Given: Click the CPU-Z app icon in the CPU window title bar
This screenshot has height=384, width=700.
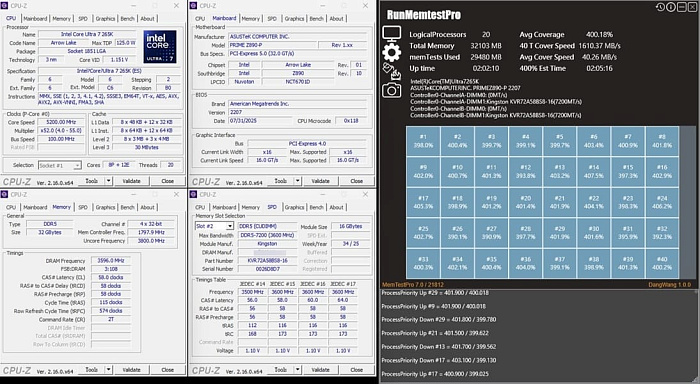Looking at the screenshot, I should click(x=5, y=6).
